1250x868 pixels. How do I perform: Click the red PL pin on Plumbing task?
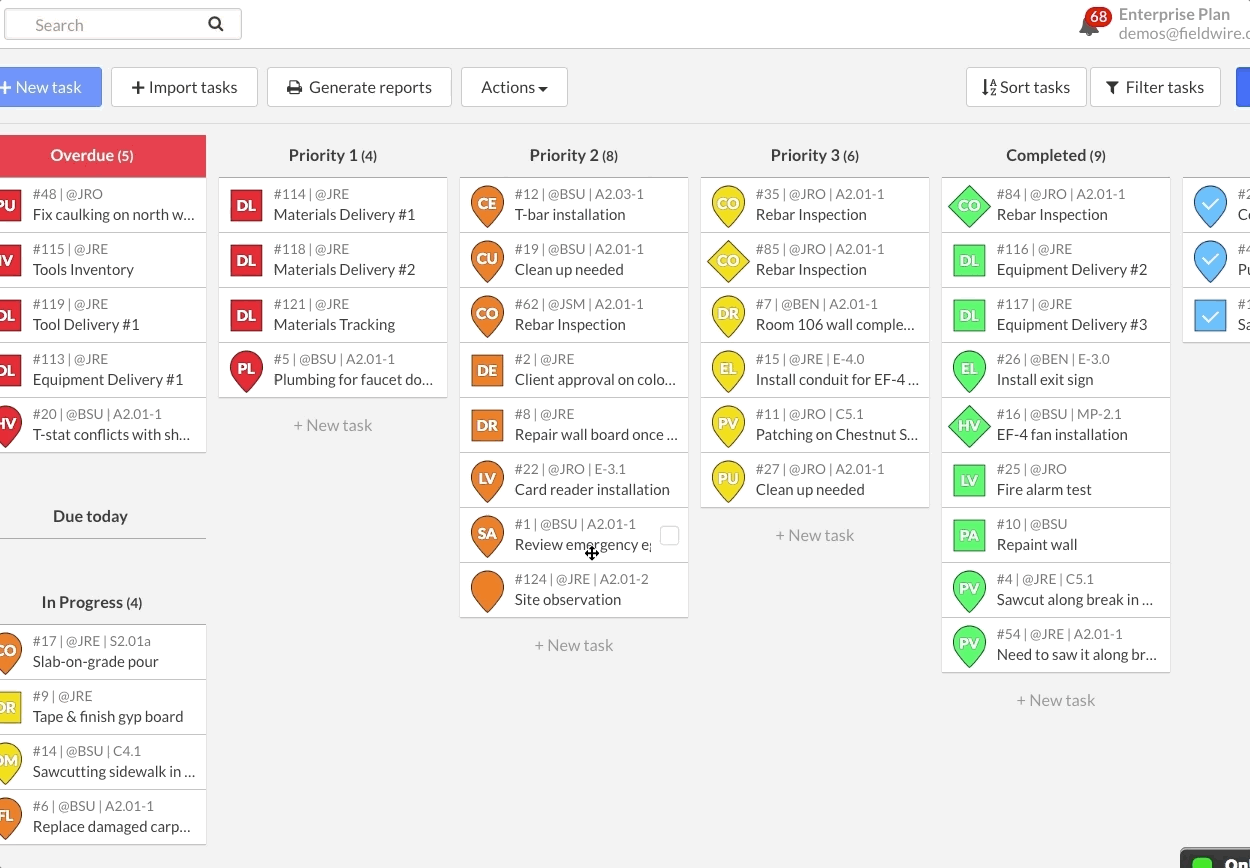(x=246, y=369)
